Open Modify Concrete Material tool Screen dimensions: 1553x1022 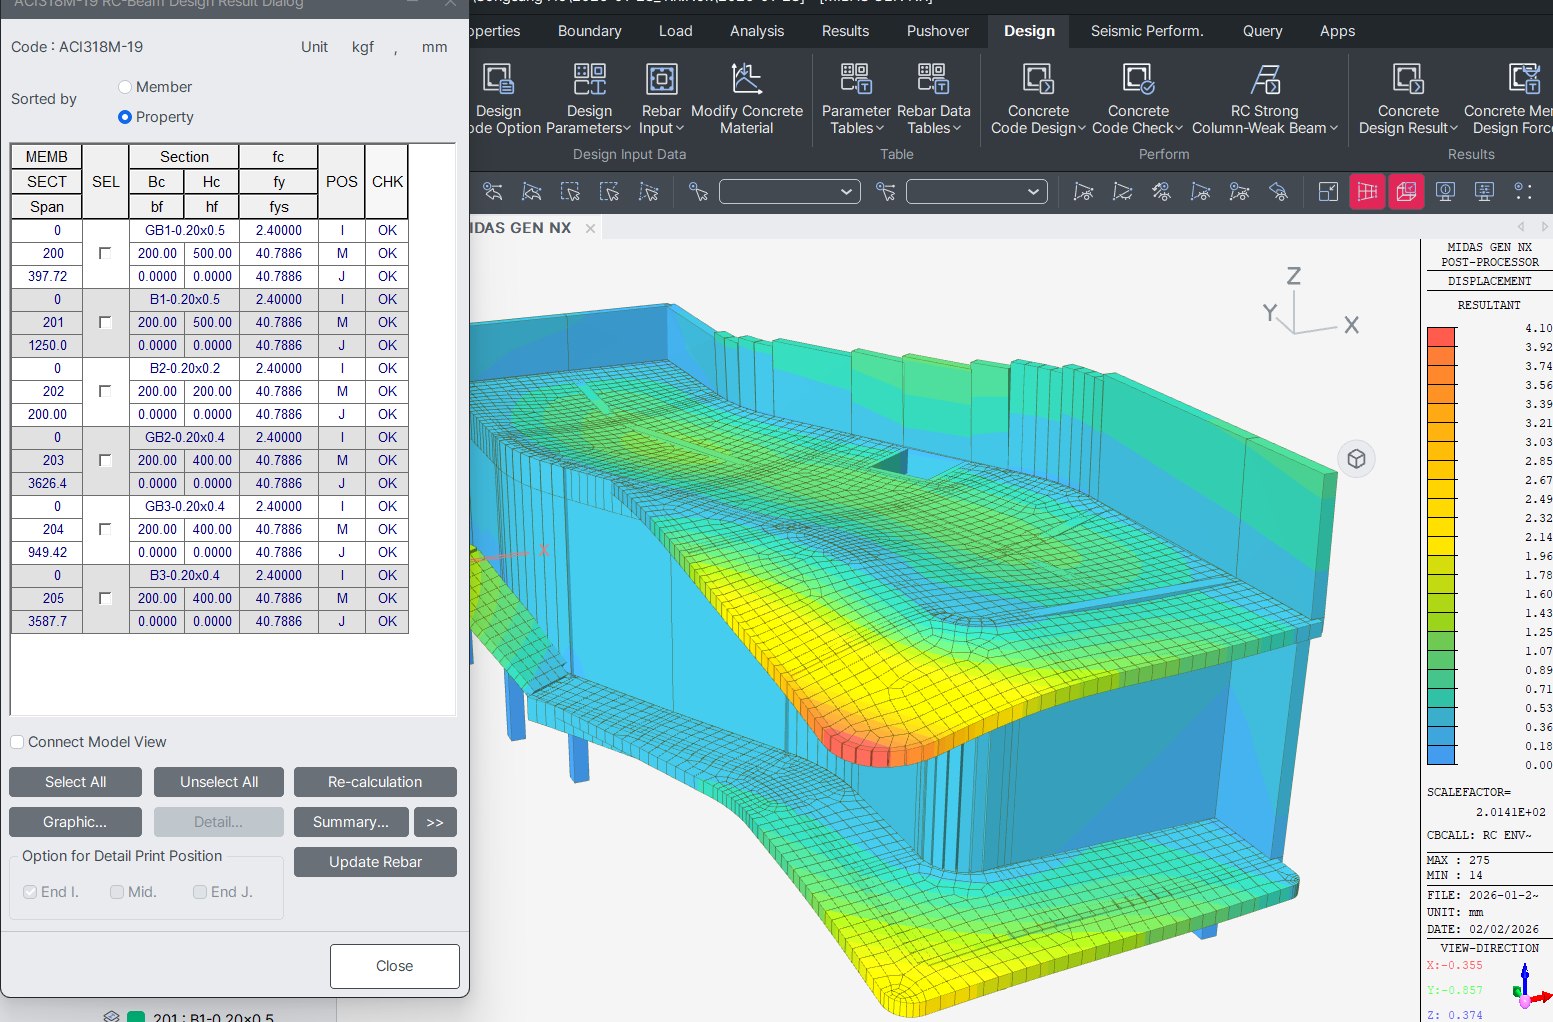click(x=747, y=98)
